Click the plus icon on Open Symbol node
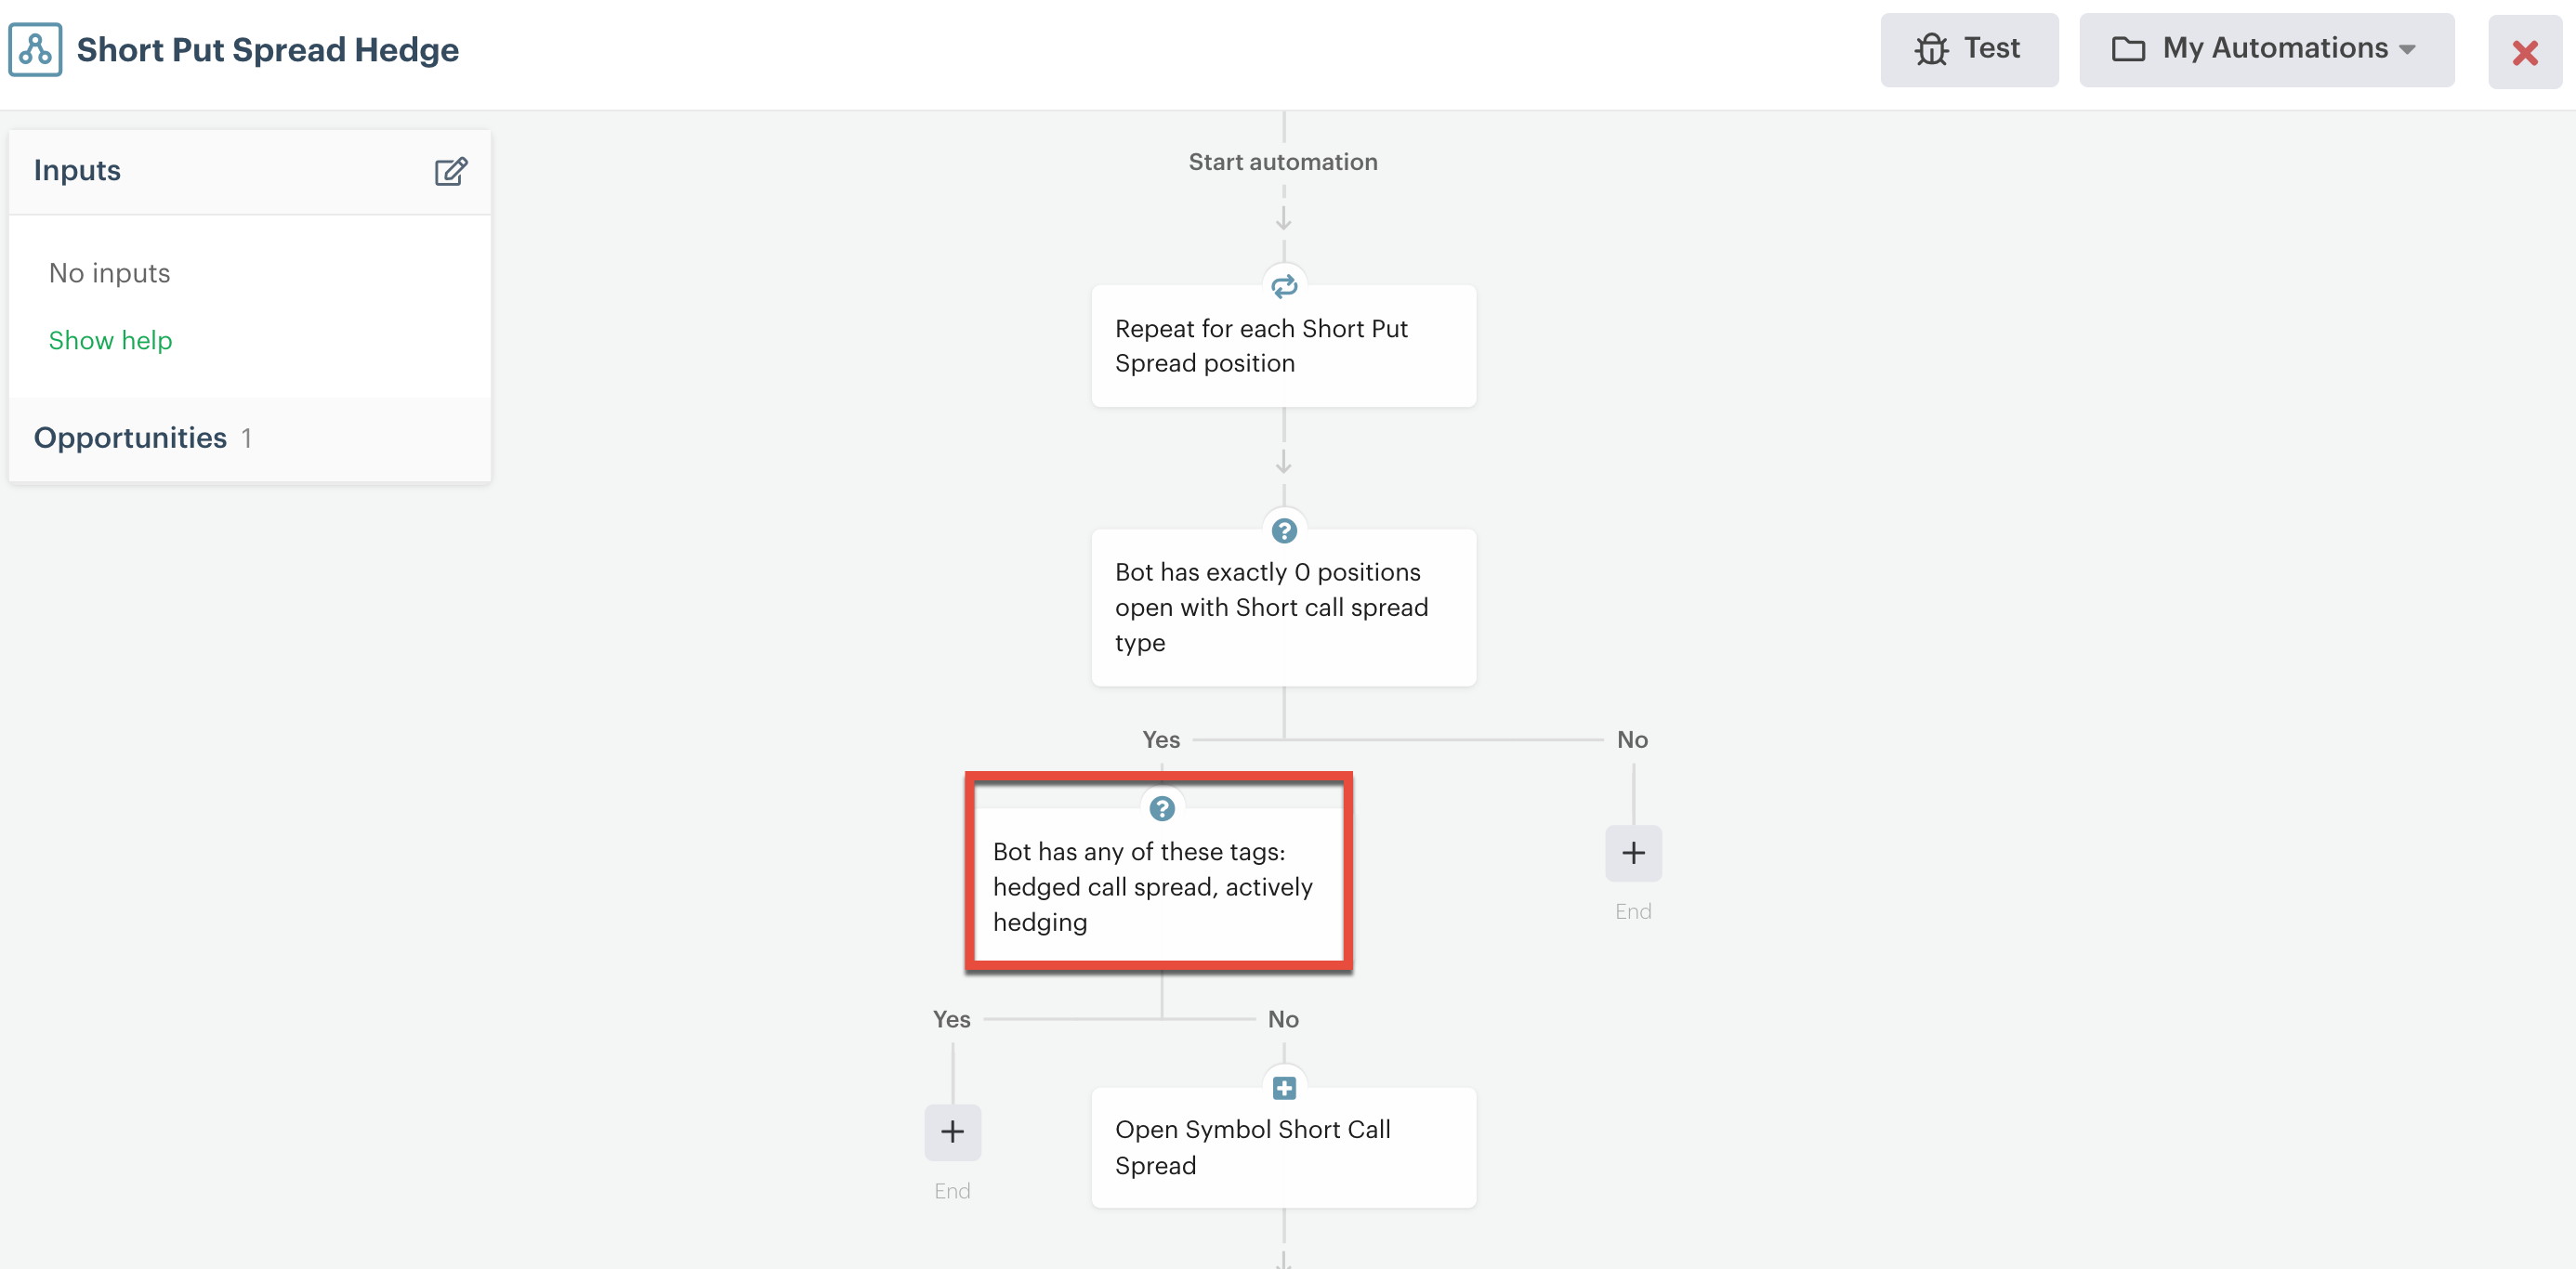 click(1284, 1087)
